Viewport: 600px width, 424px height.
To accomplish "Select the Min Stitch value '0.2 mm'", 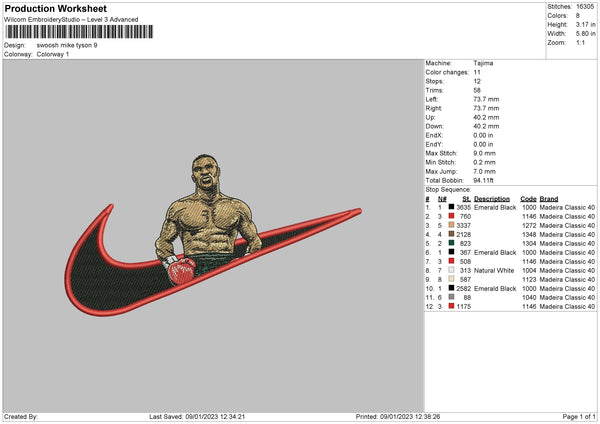I will click(x=484, y=162).
